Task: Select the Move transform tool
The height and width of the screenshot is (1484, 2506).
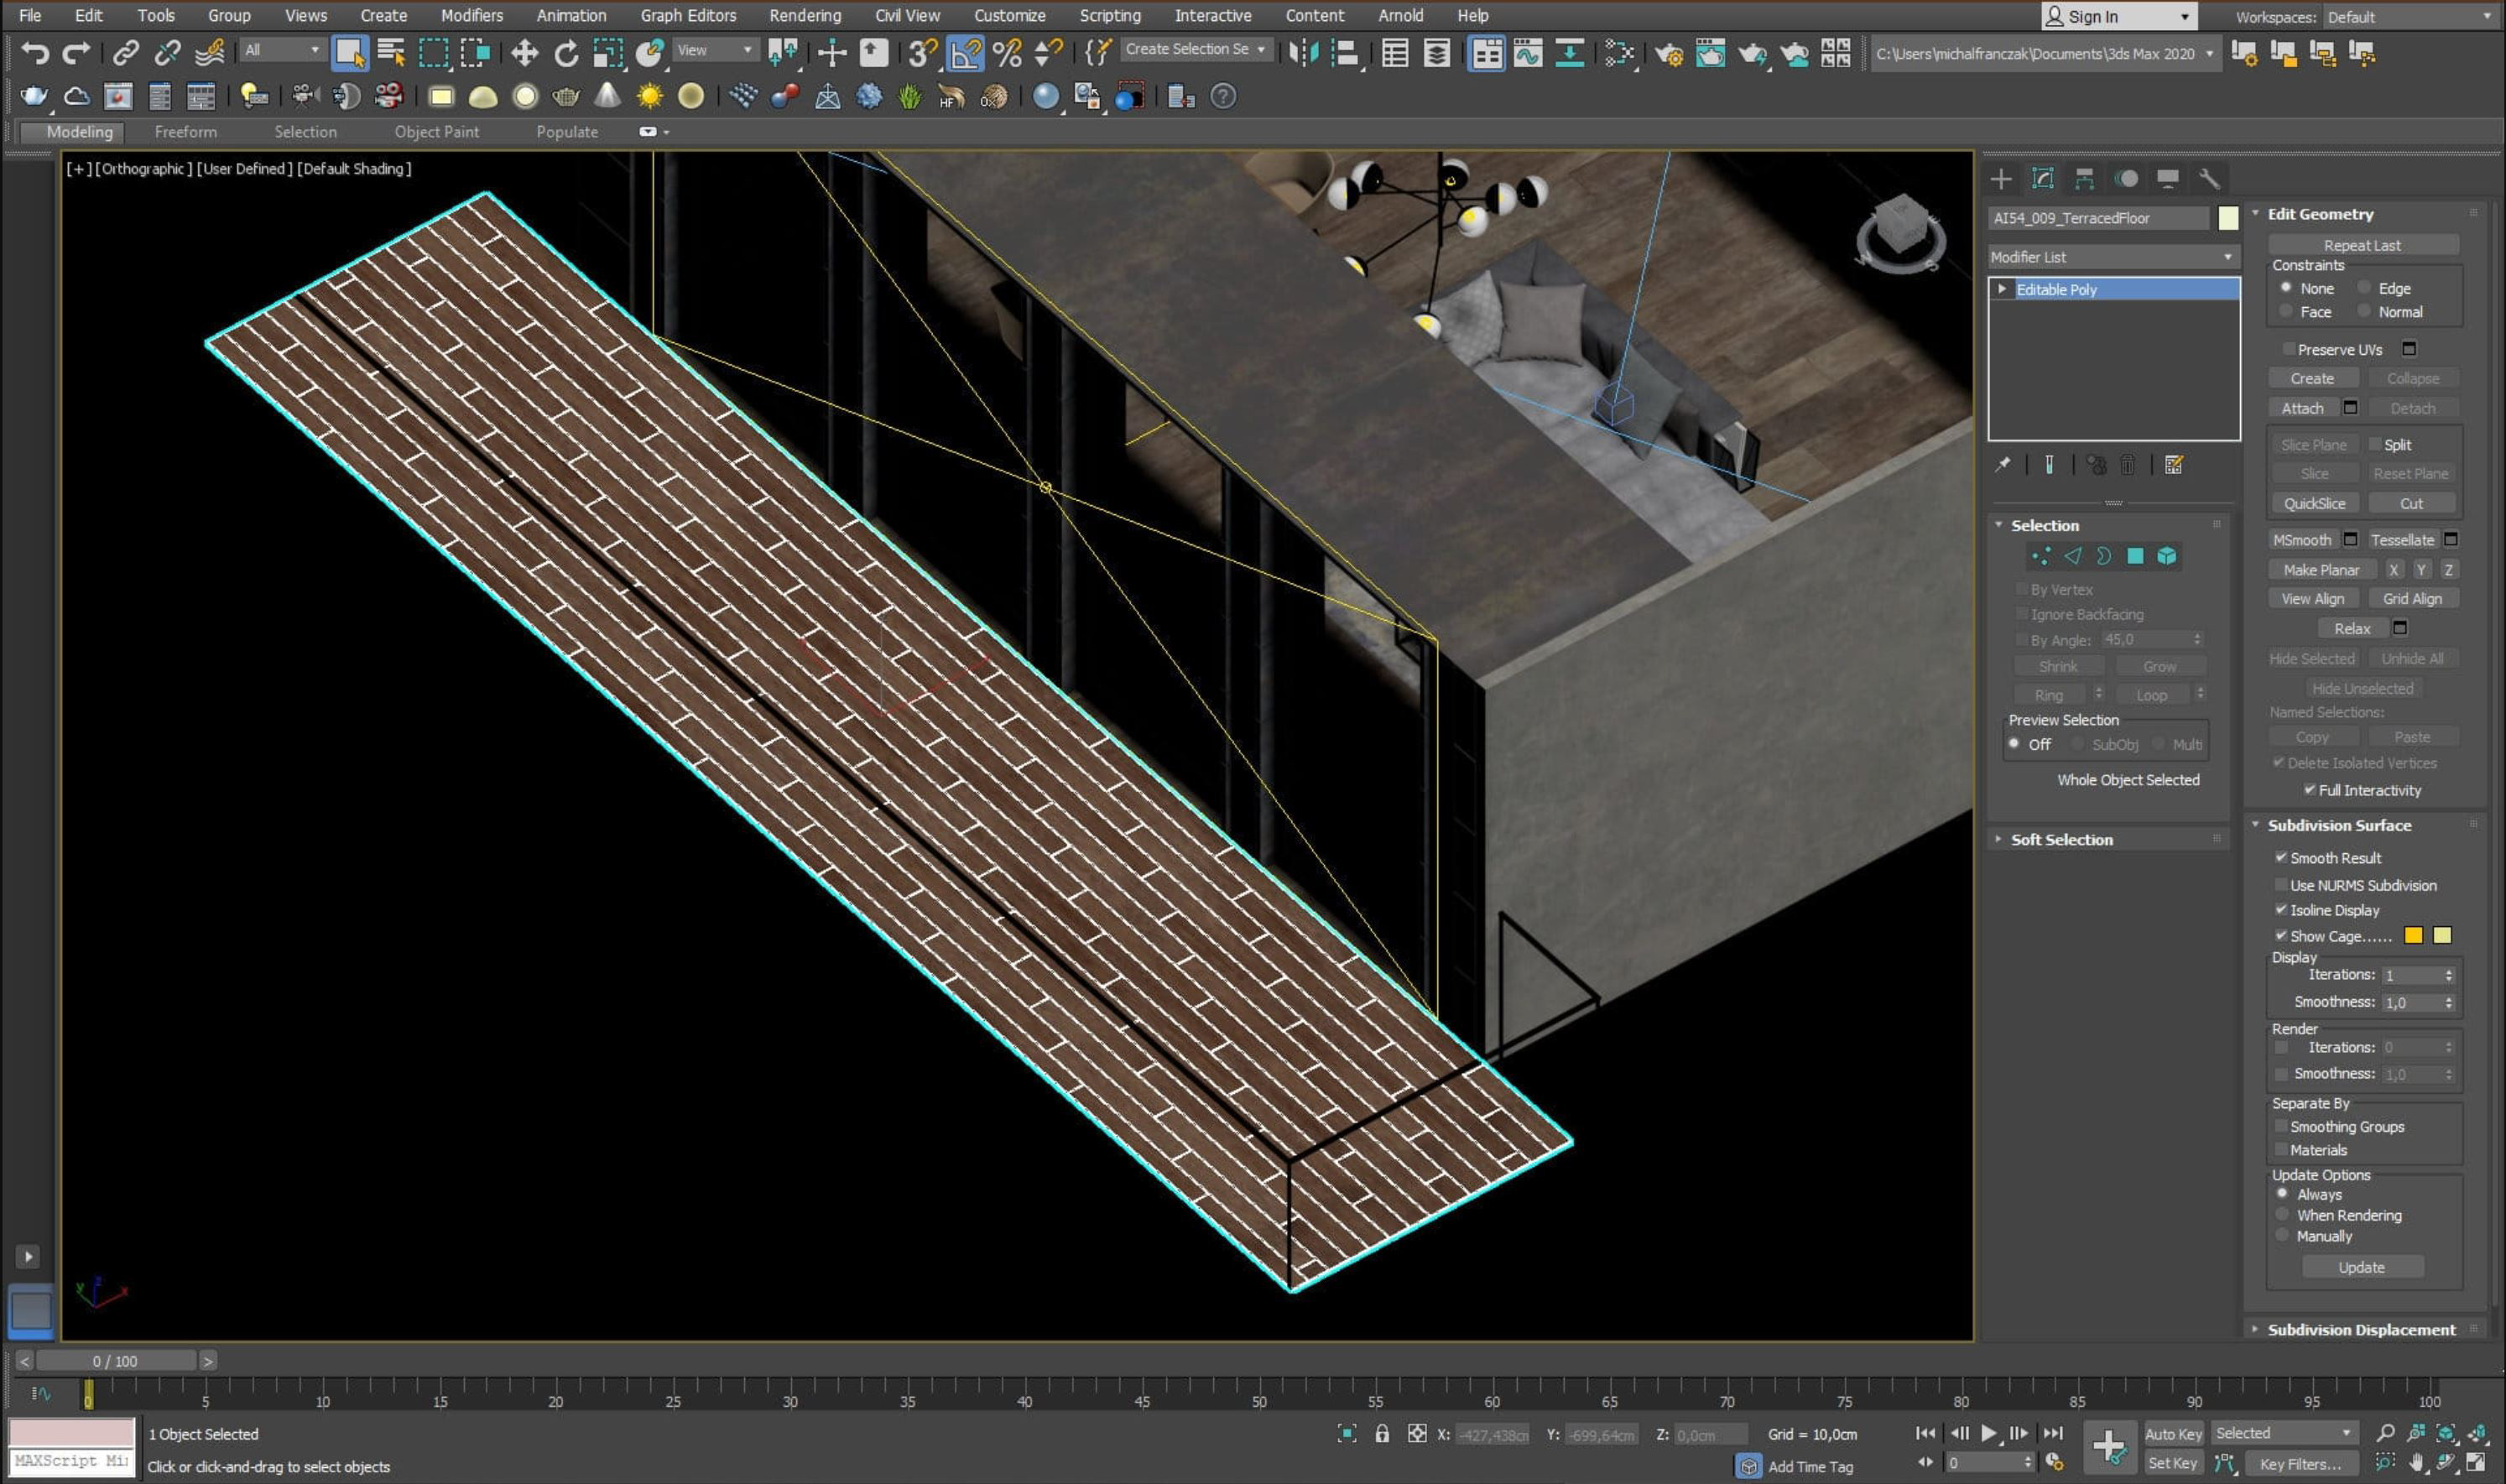Action: pos(524,53)
